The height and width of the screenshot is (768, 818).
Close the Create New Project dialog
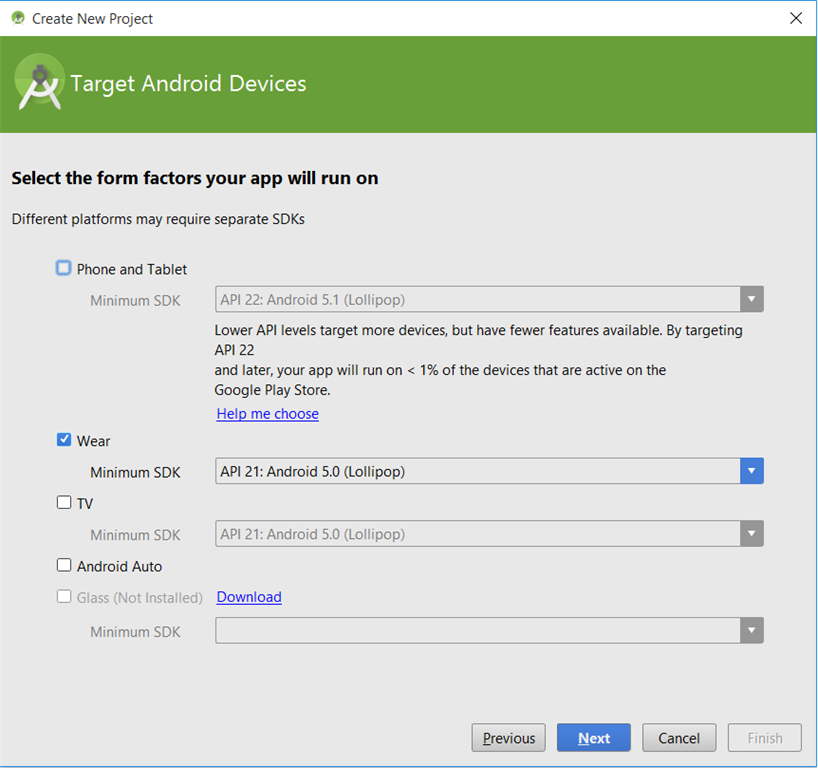796,18
